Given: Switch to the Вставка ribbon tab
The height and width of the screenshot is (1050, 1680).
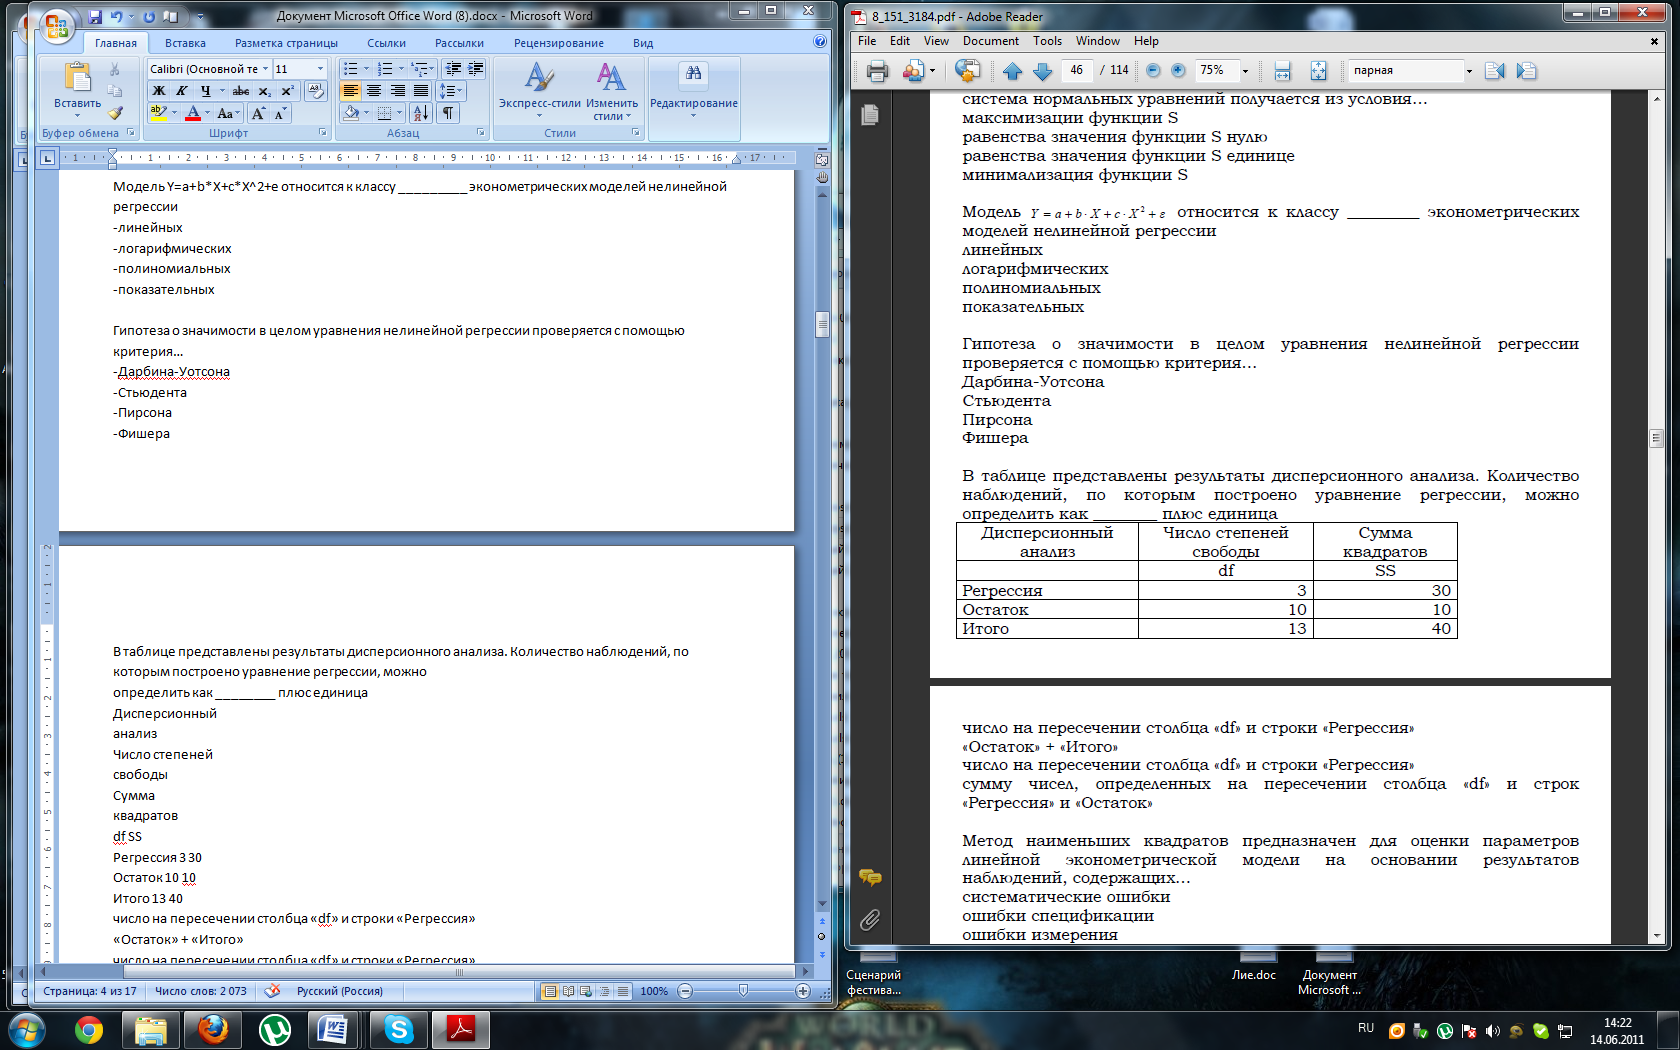Looking at the screenshot, I should (x=185, y=43).
